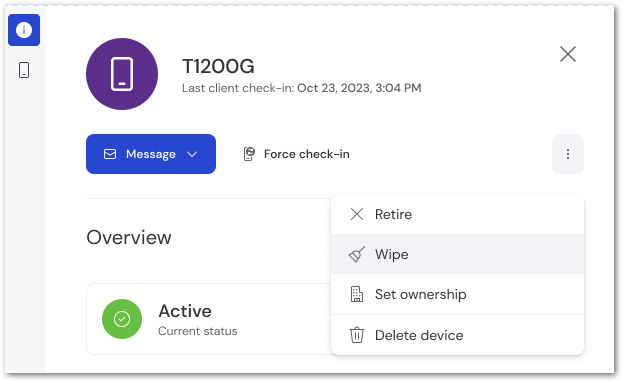Click the T1200G device name heading
The image size is (623, 382).
(218, 66)
